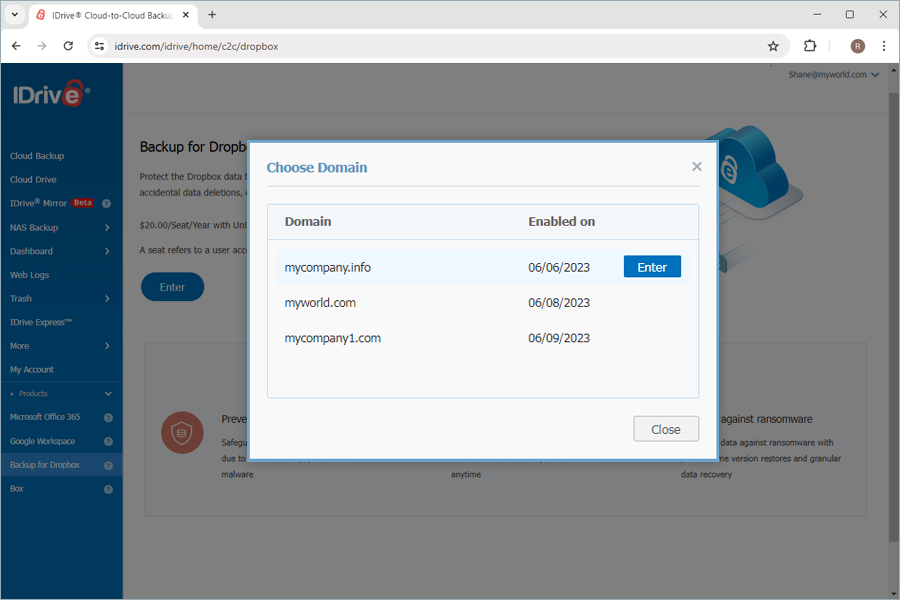
Task: Expand NAS Backup chevron arrow
Action: (x=107, y=227)
